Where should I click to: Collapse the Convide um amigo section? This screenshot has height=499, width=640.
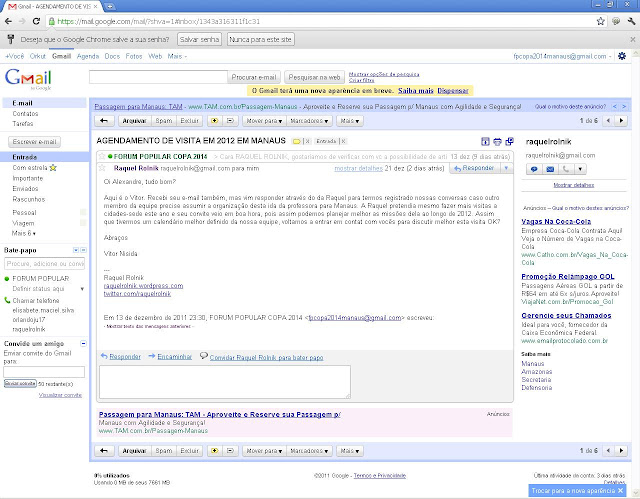tap(83, 344)
